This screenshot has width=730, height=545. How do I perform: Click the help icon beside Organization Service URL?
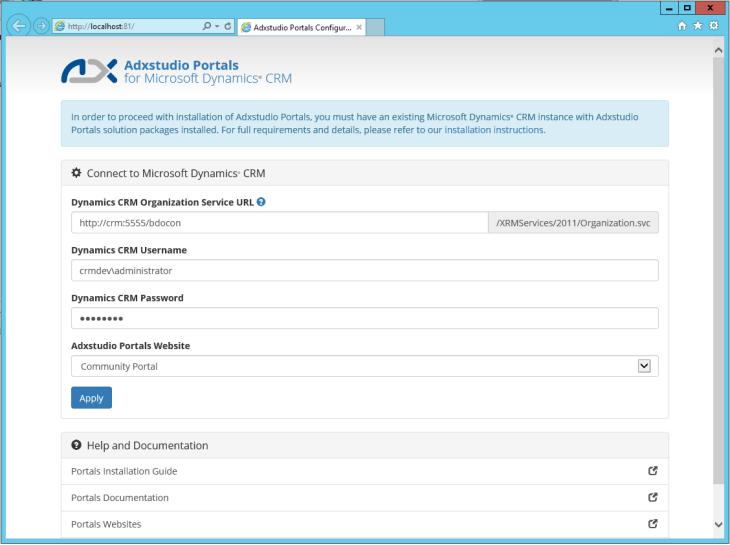click(x=261, y=202)
